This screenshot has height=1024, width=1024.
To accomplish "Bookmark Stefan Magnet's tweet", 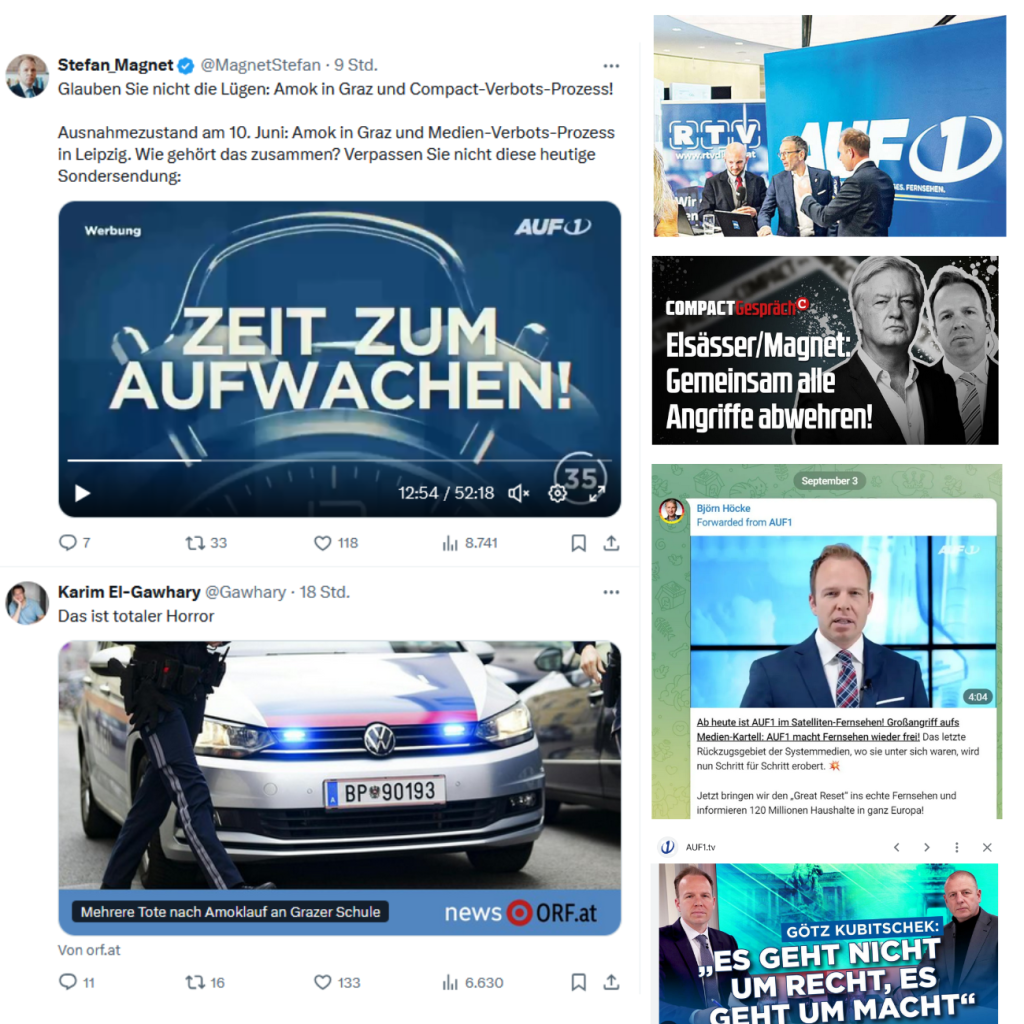I will click(x=579, y=543).
